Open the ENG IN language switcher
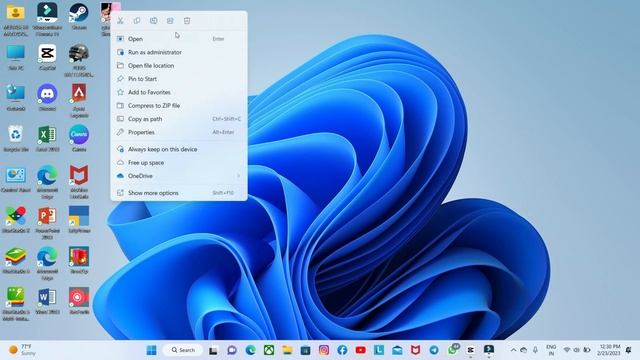The height and width of the screenshot is (360, 640). point(551,350)
